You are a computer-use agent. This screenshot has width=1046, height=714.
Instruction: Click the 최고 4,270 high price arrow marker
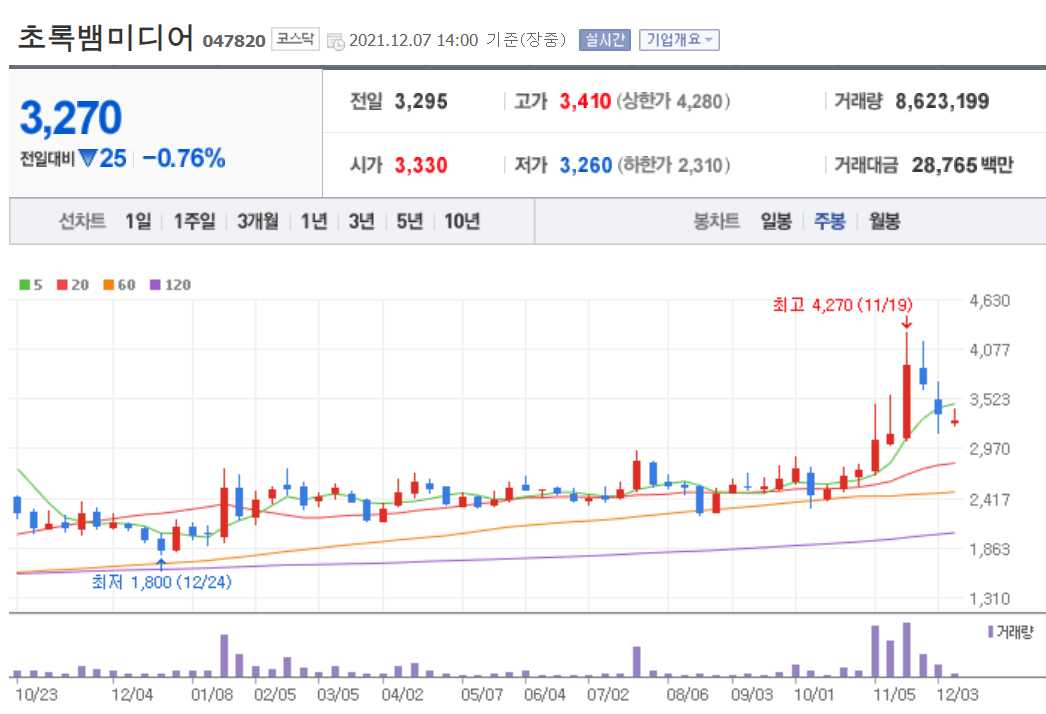click(905, 325)
